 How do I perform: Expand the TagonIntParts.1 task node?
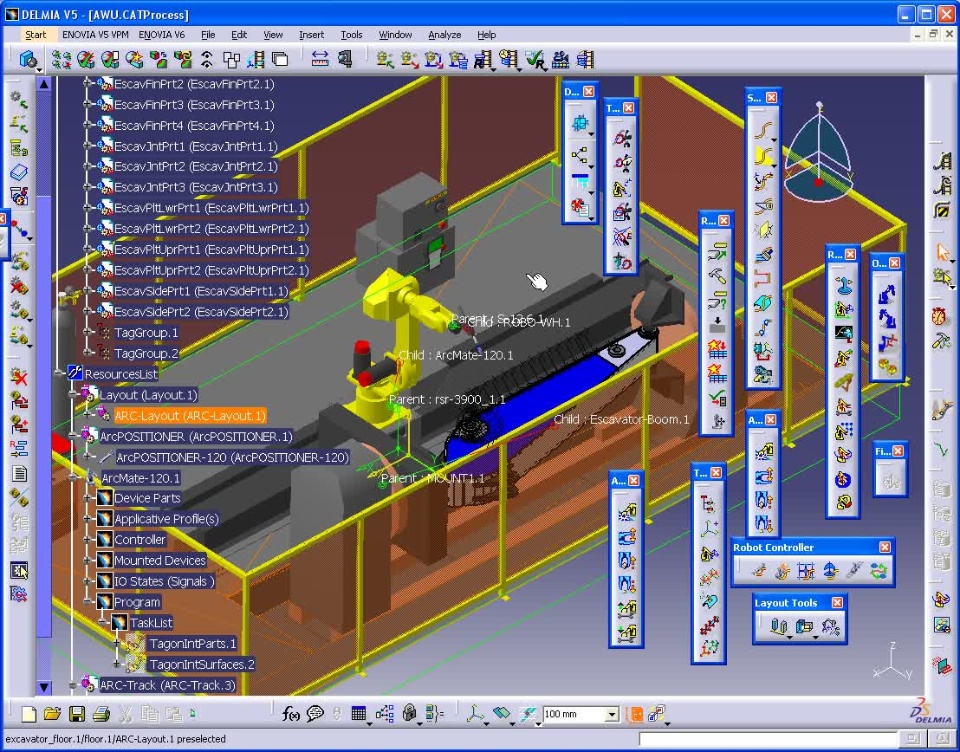coord(116,644)
